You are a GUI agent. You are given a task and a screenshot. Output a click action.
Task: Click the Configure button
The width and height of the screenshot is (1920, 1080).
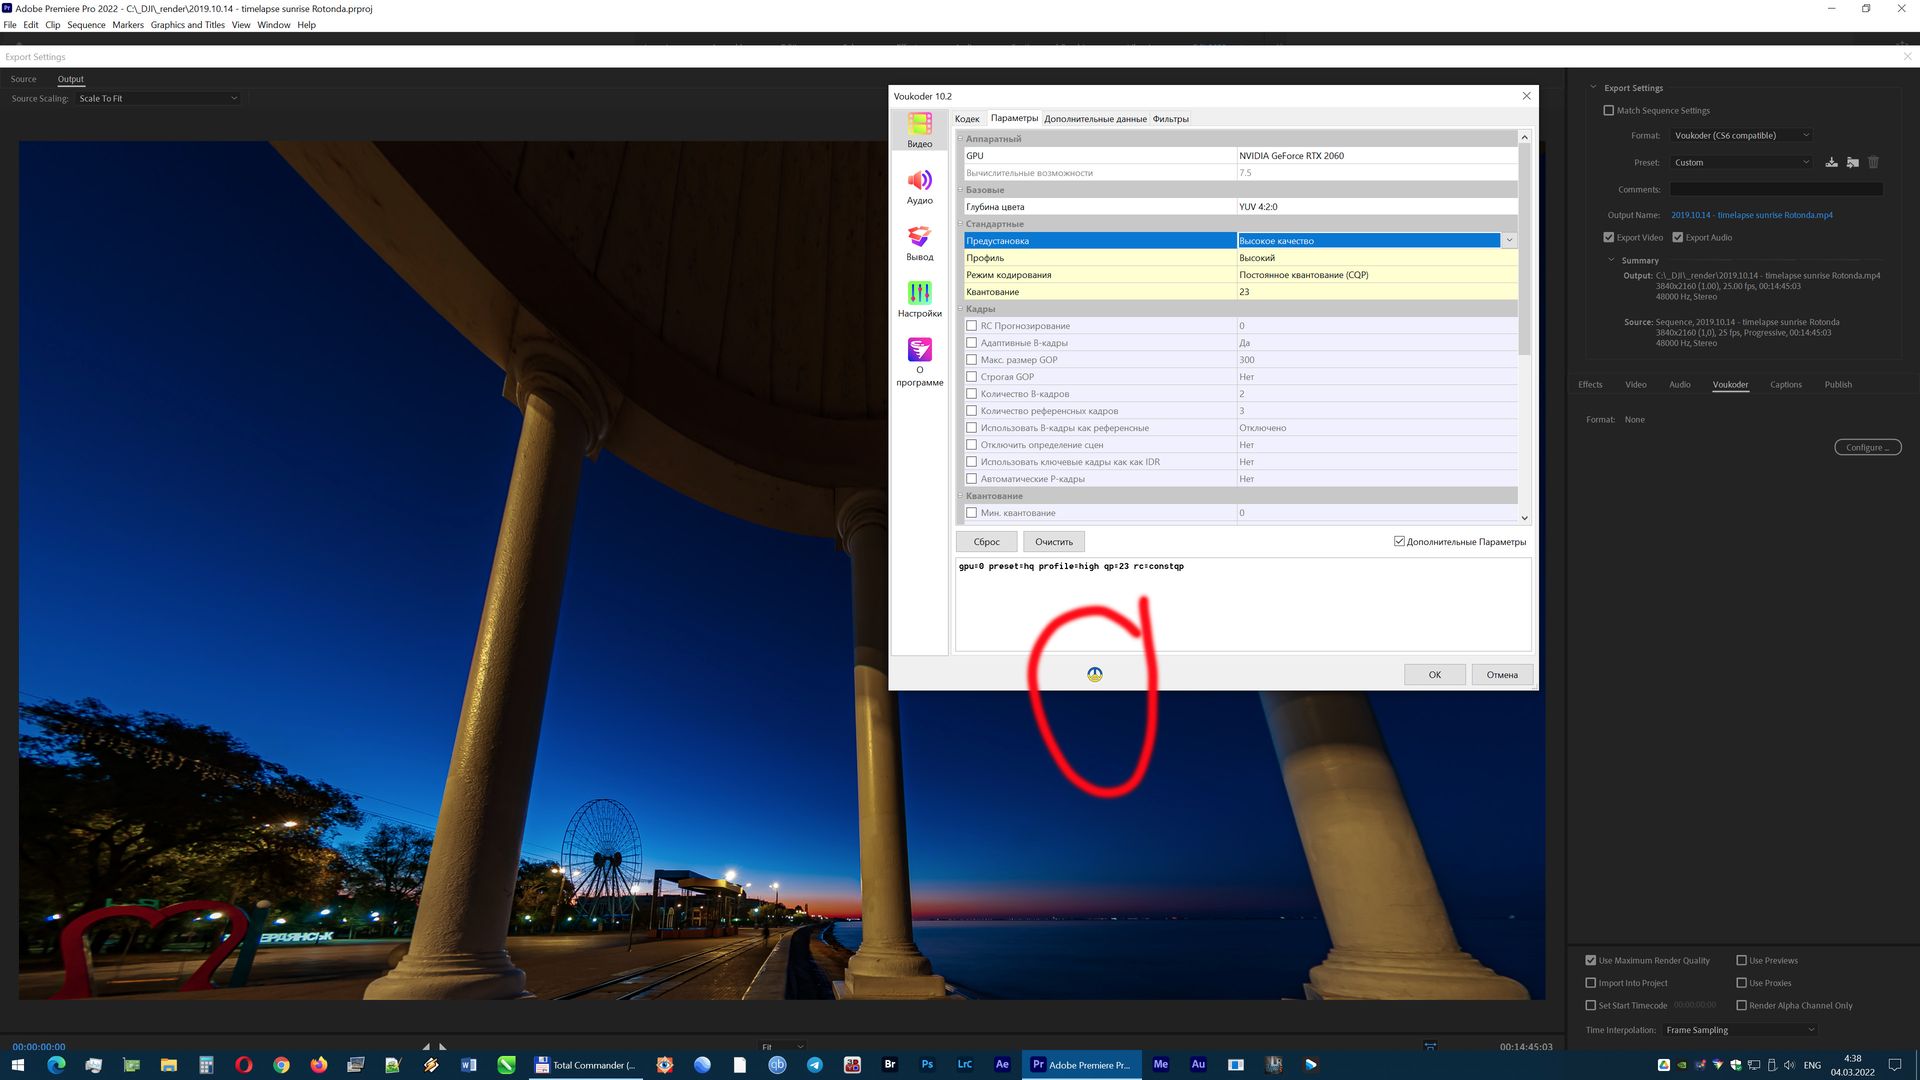pos(1867,447)
